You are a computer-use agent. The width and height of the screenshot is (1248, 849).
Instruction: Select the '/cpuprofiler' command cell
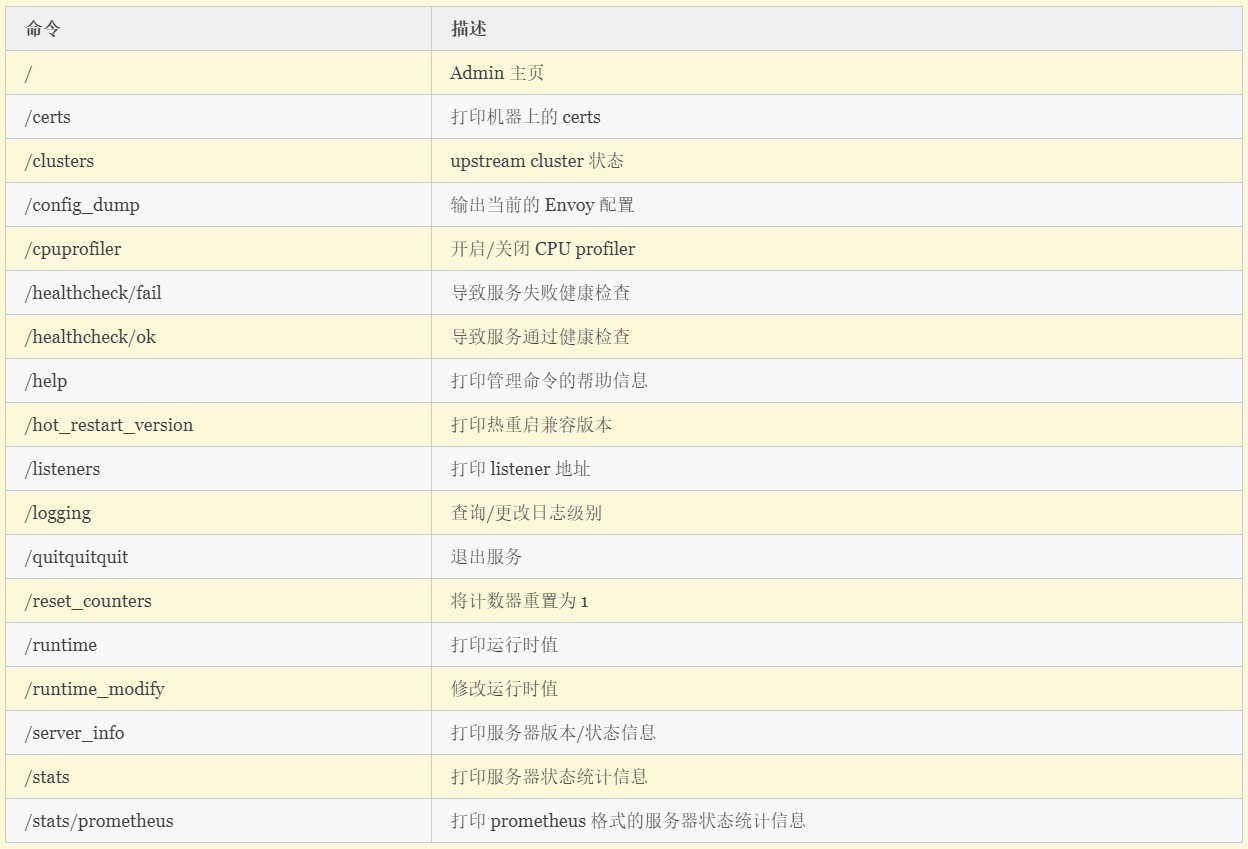pyautogui.click(x=218, y=249)
